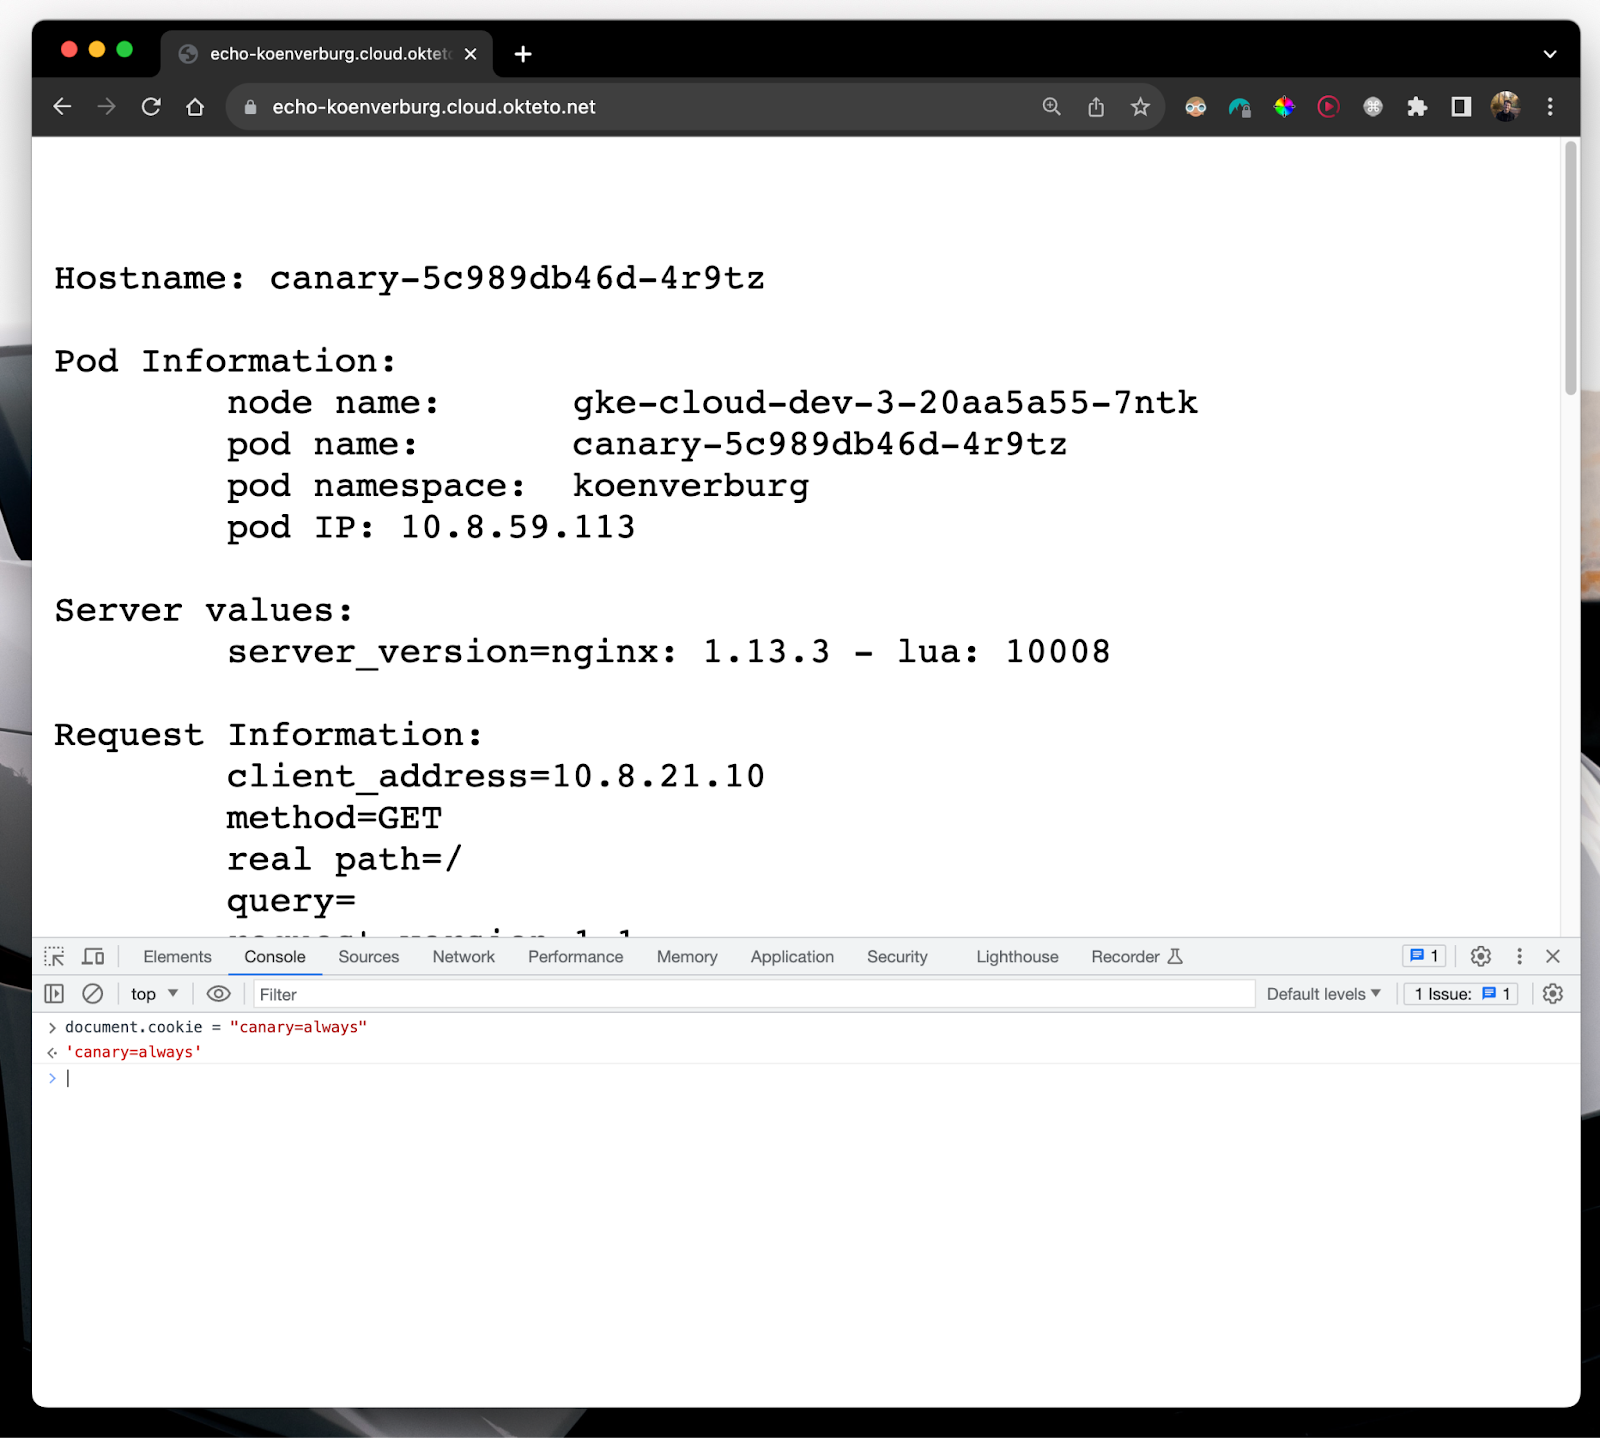Click the zoom magnifier in the address bar
The height and width of the screenshot is (1438, 1600).
1050,107
